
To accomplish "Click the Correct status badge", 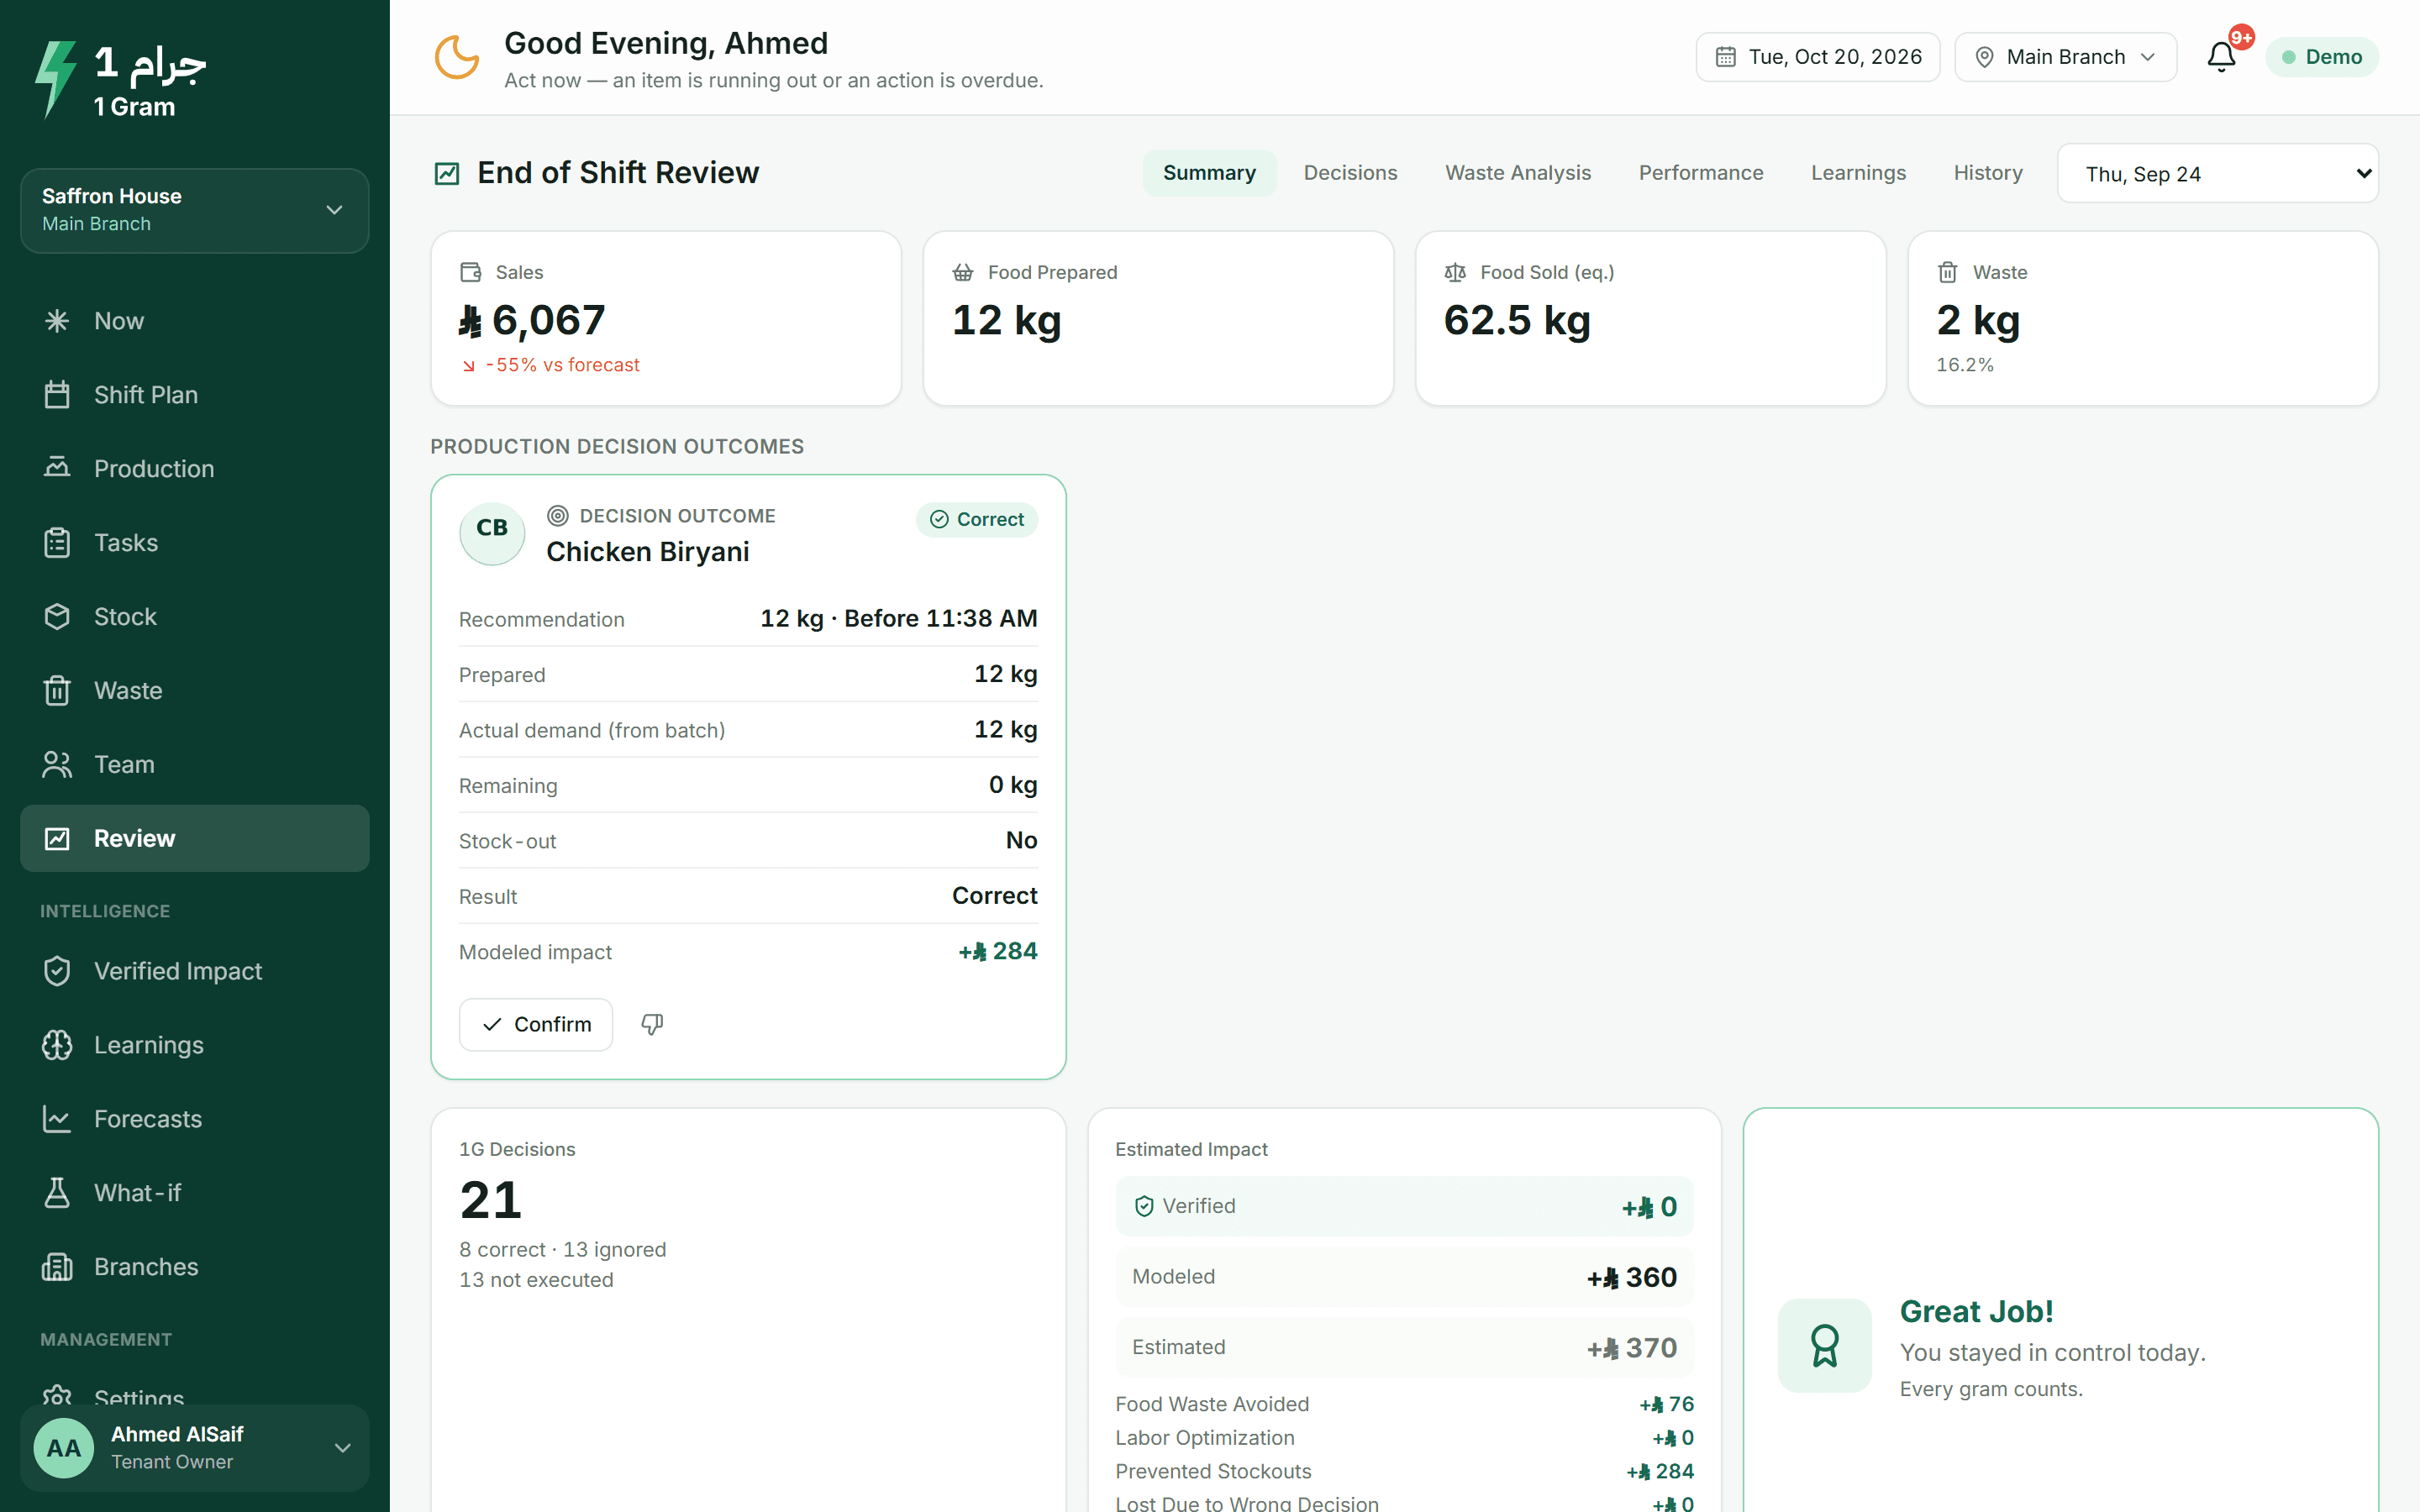I will (x=977, y=519).
